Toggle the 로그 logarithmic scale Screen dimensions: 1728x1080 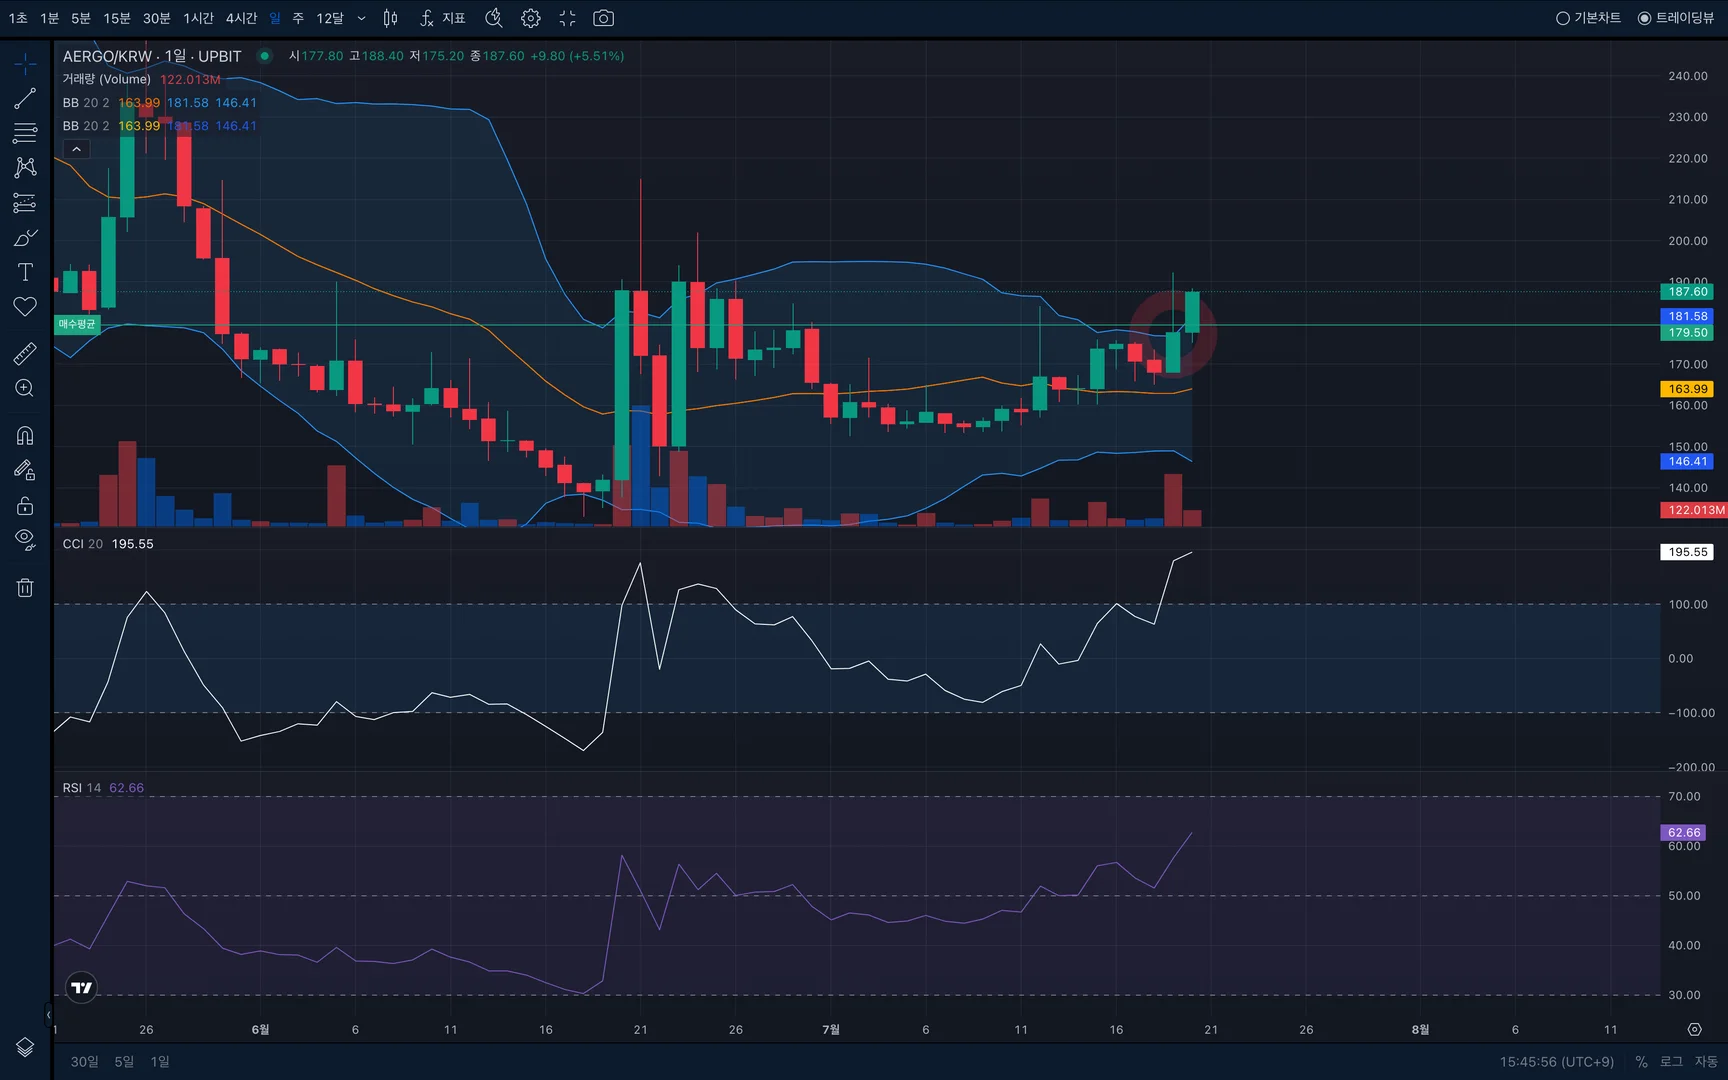(1671, 1062)
